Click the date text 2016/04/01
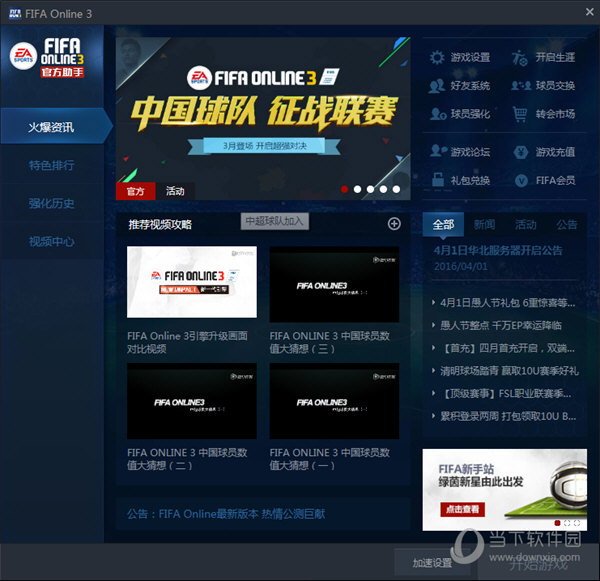Screen dimensions: 600x581 [461, 266]
